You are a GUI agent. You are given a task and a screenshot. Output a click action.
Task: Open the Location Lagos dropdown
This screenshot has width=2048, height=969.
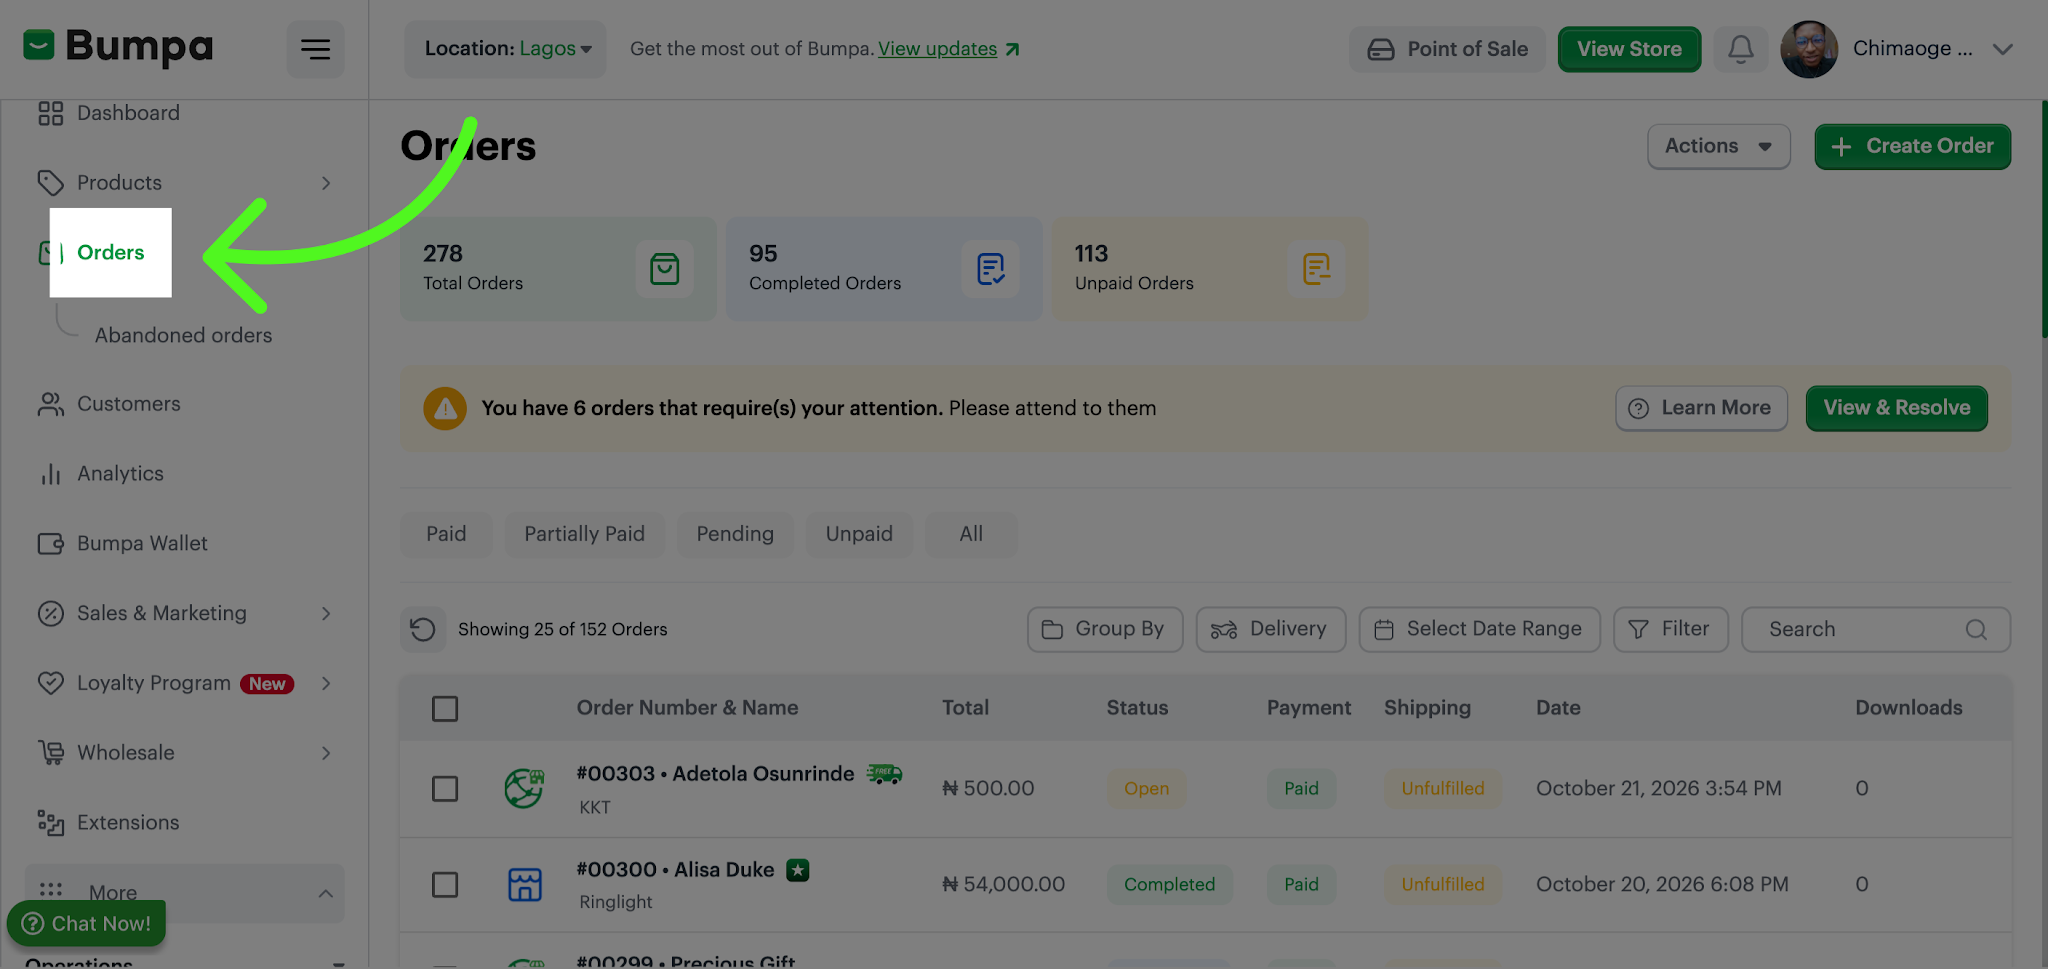(506, 49)
